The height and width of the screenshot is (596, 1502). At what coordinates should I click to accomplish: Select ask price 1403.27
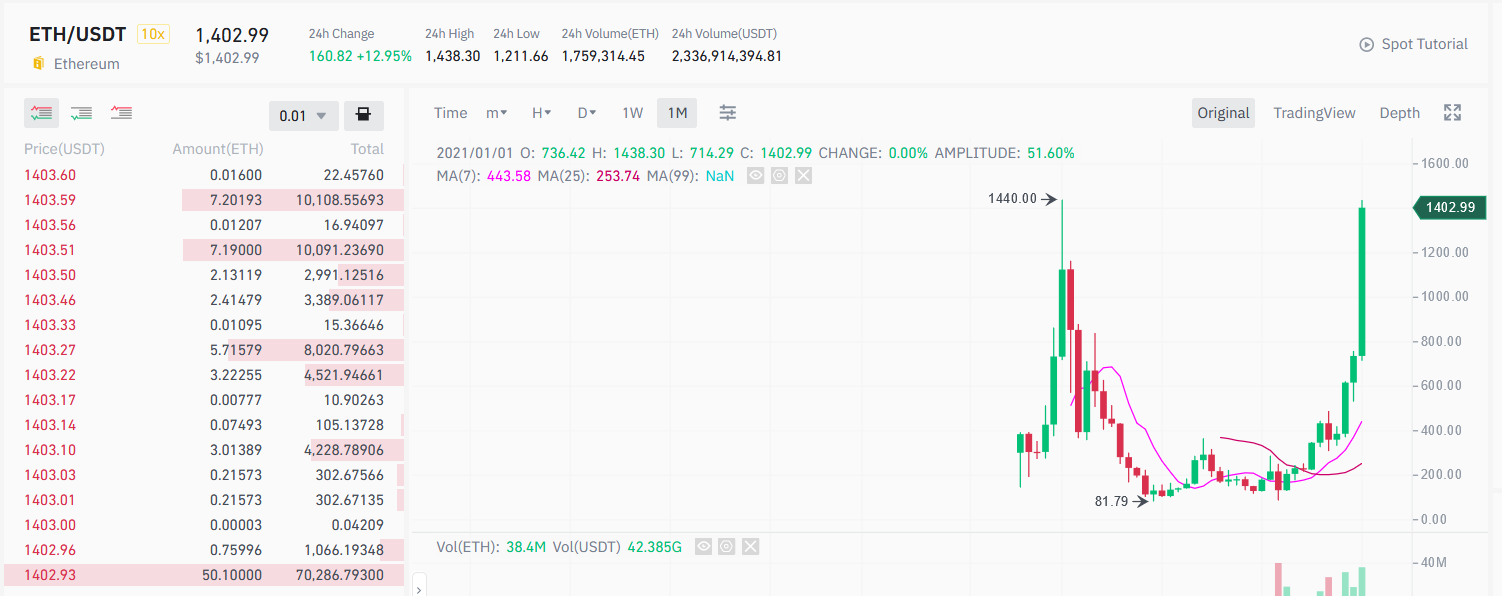click(x=49, y=350)
